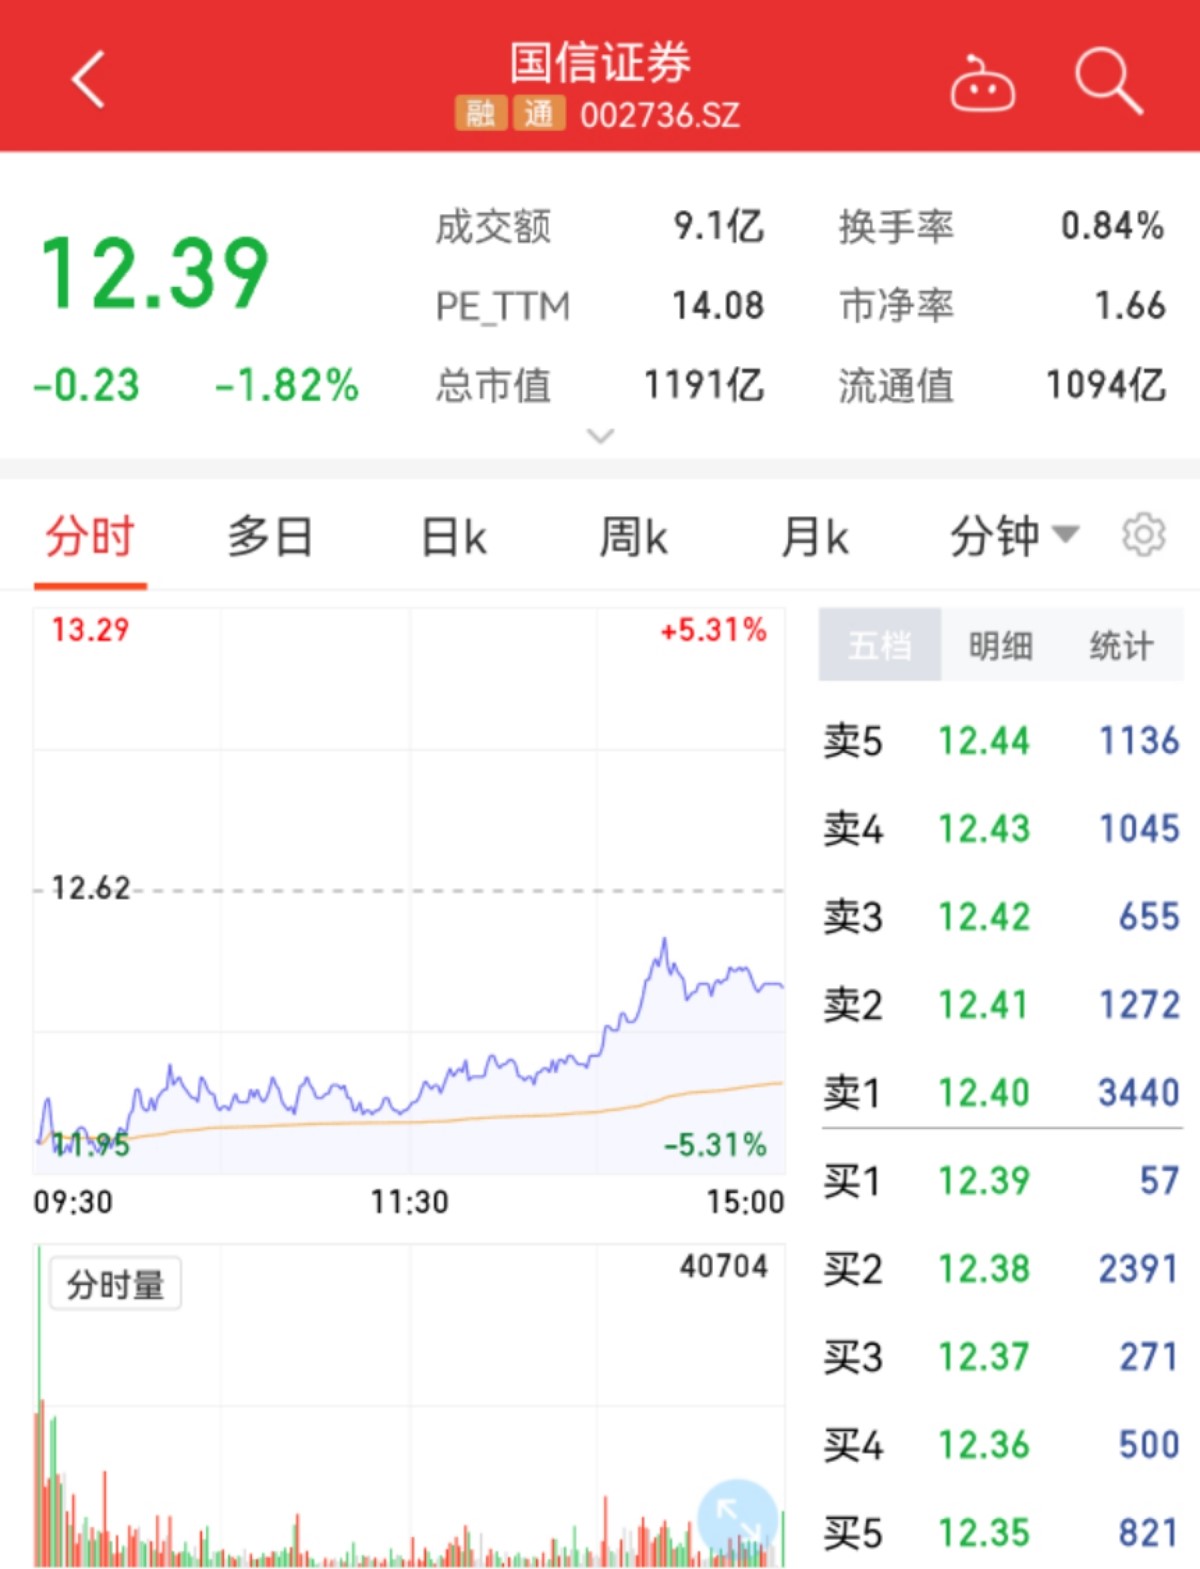Viewport: 1200px width, 1569px height.
Task: Tap the 融 margin badge
Action: pos(481,114)
